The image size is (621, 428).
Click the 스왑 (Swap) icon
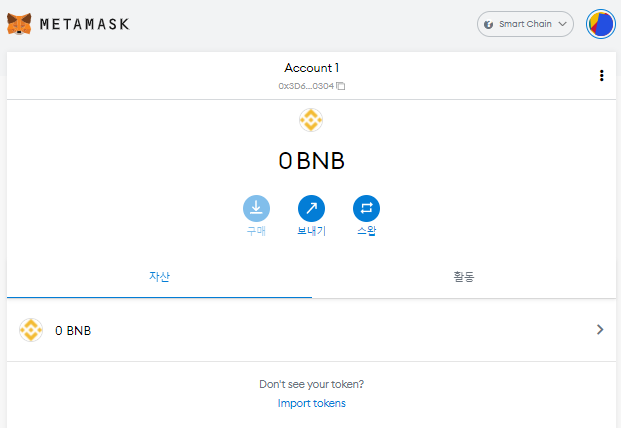pyautogui.click(x=366, y=208)
